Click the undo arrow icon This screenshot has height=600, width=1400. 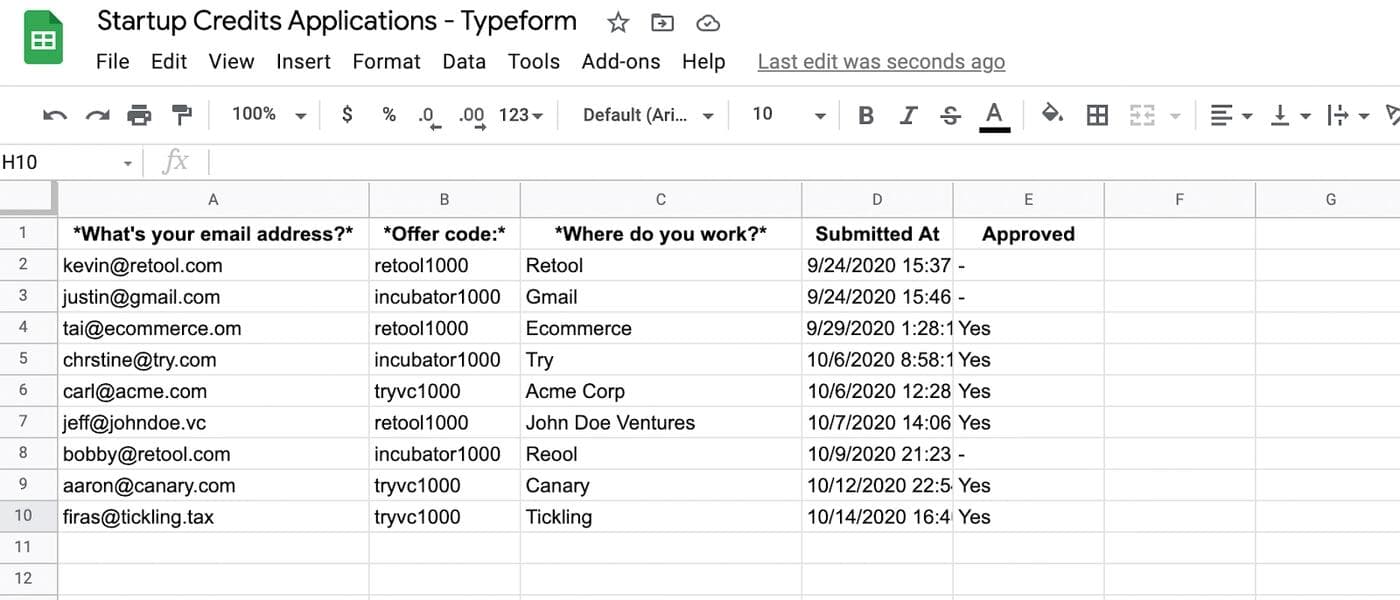coord(55,116)
